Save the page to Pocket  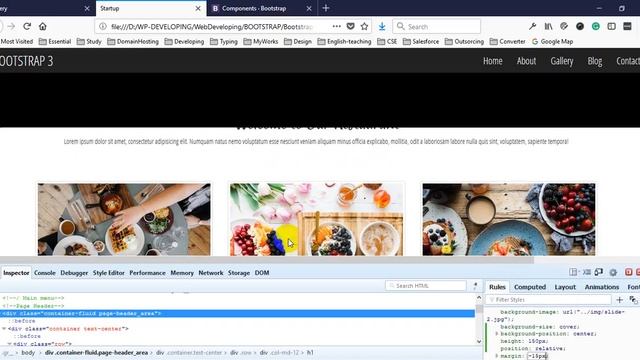[x=351, y=27]
